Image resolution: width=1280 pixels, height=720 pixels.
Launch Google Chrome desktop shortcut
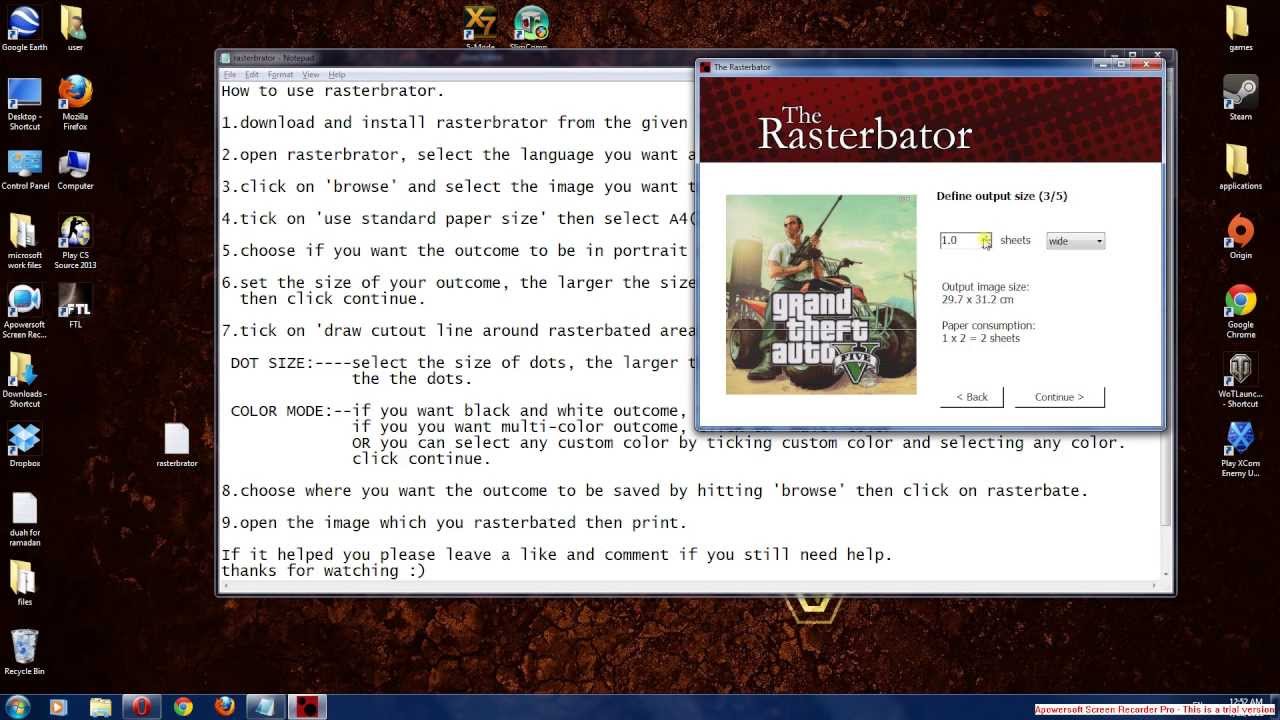1240,311
